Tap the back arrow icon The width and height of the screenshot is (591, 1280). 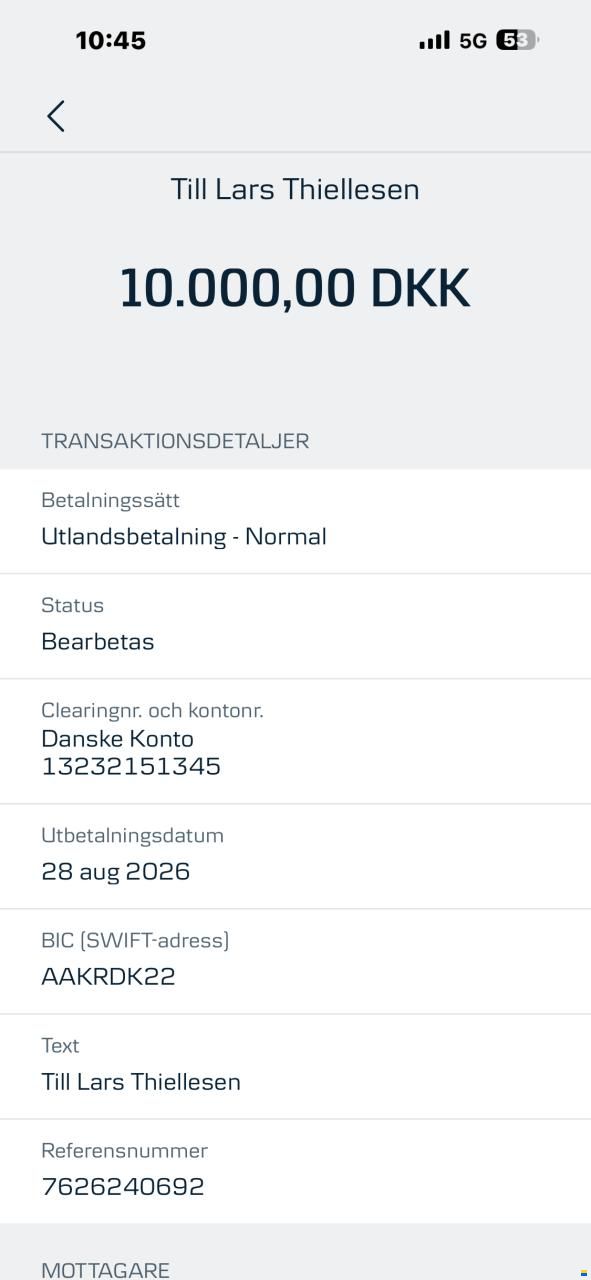pos(56,116)
